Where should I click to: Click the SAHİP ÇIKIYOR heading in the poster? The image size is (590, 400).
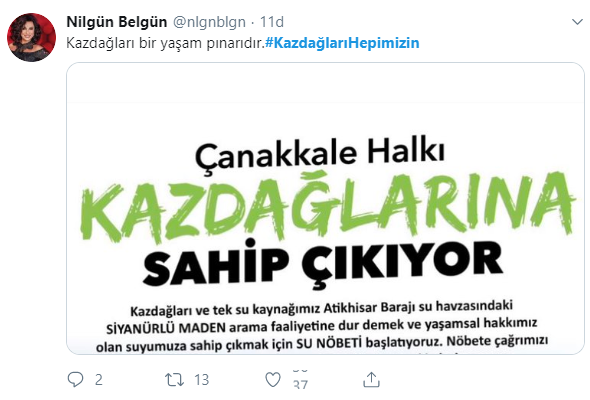click(x=323, y=265)
